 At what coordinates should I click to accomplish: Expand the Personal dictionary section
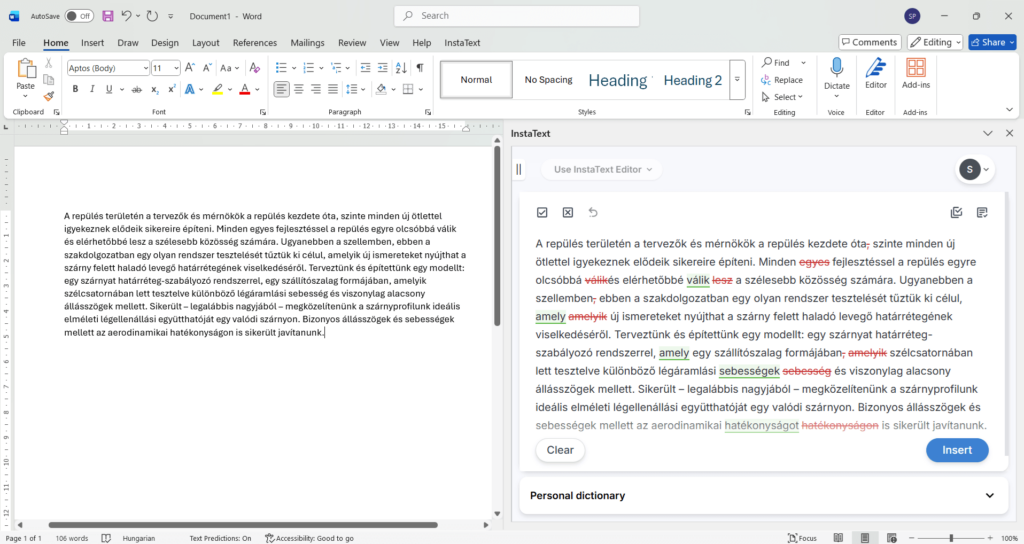click(x=989, y=495)
